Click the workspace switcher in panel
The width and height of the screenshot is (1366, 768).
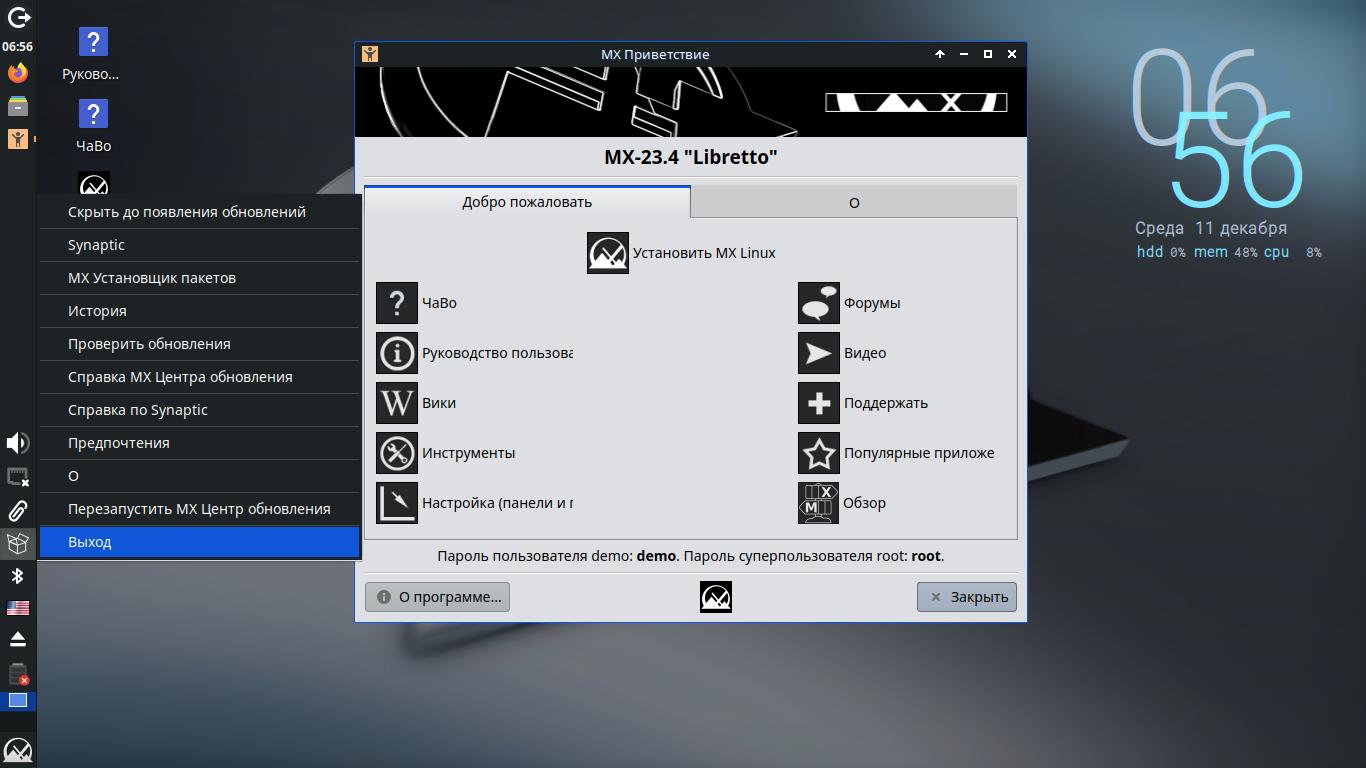point(18,701)
